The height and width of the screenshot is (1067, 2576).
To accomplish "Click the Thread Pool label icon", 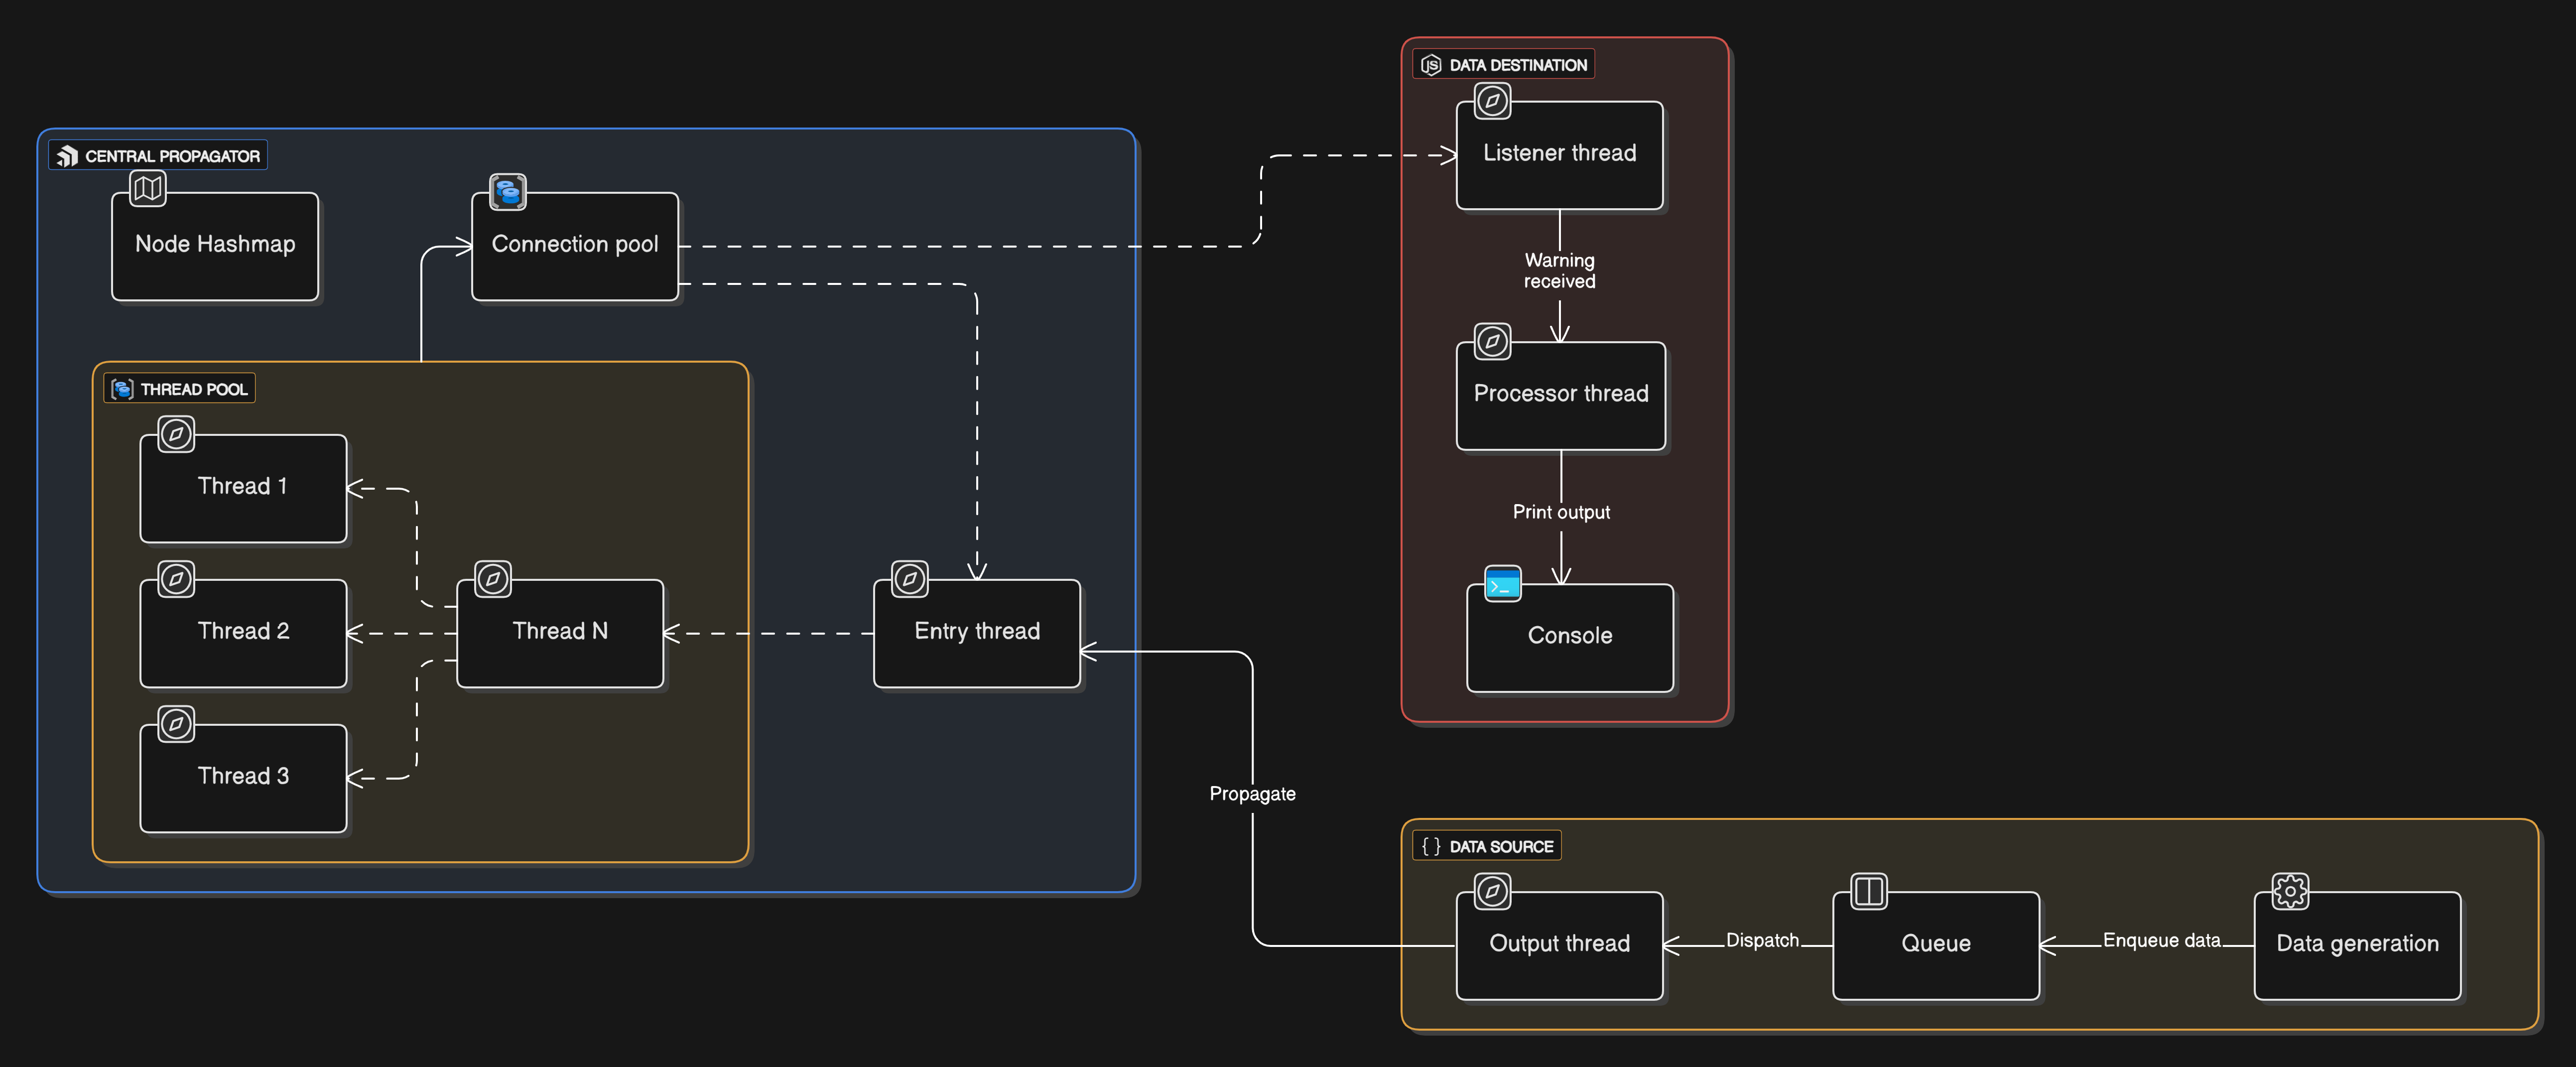I will (x=122, y=389).
